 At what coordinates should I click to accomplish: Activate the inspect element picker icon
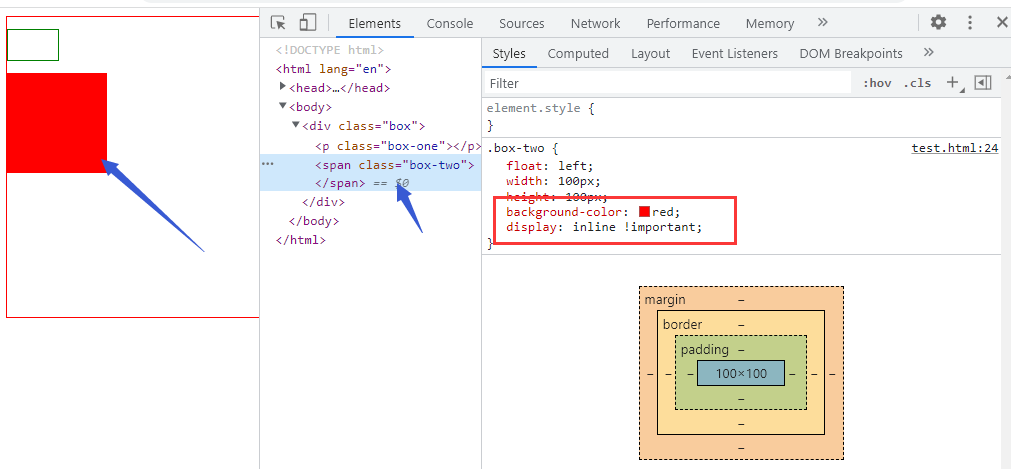(278, 23)
